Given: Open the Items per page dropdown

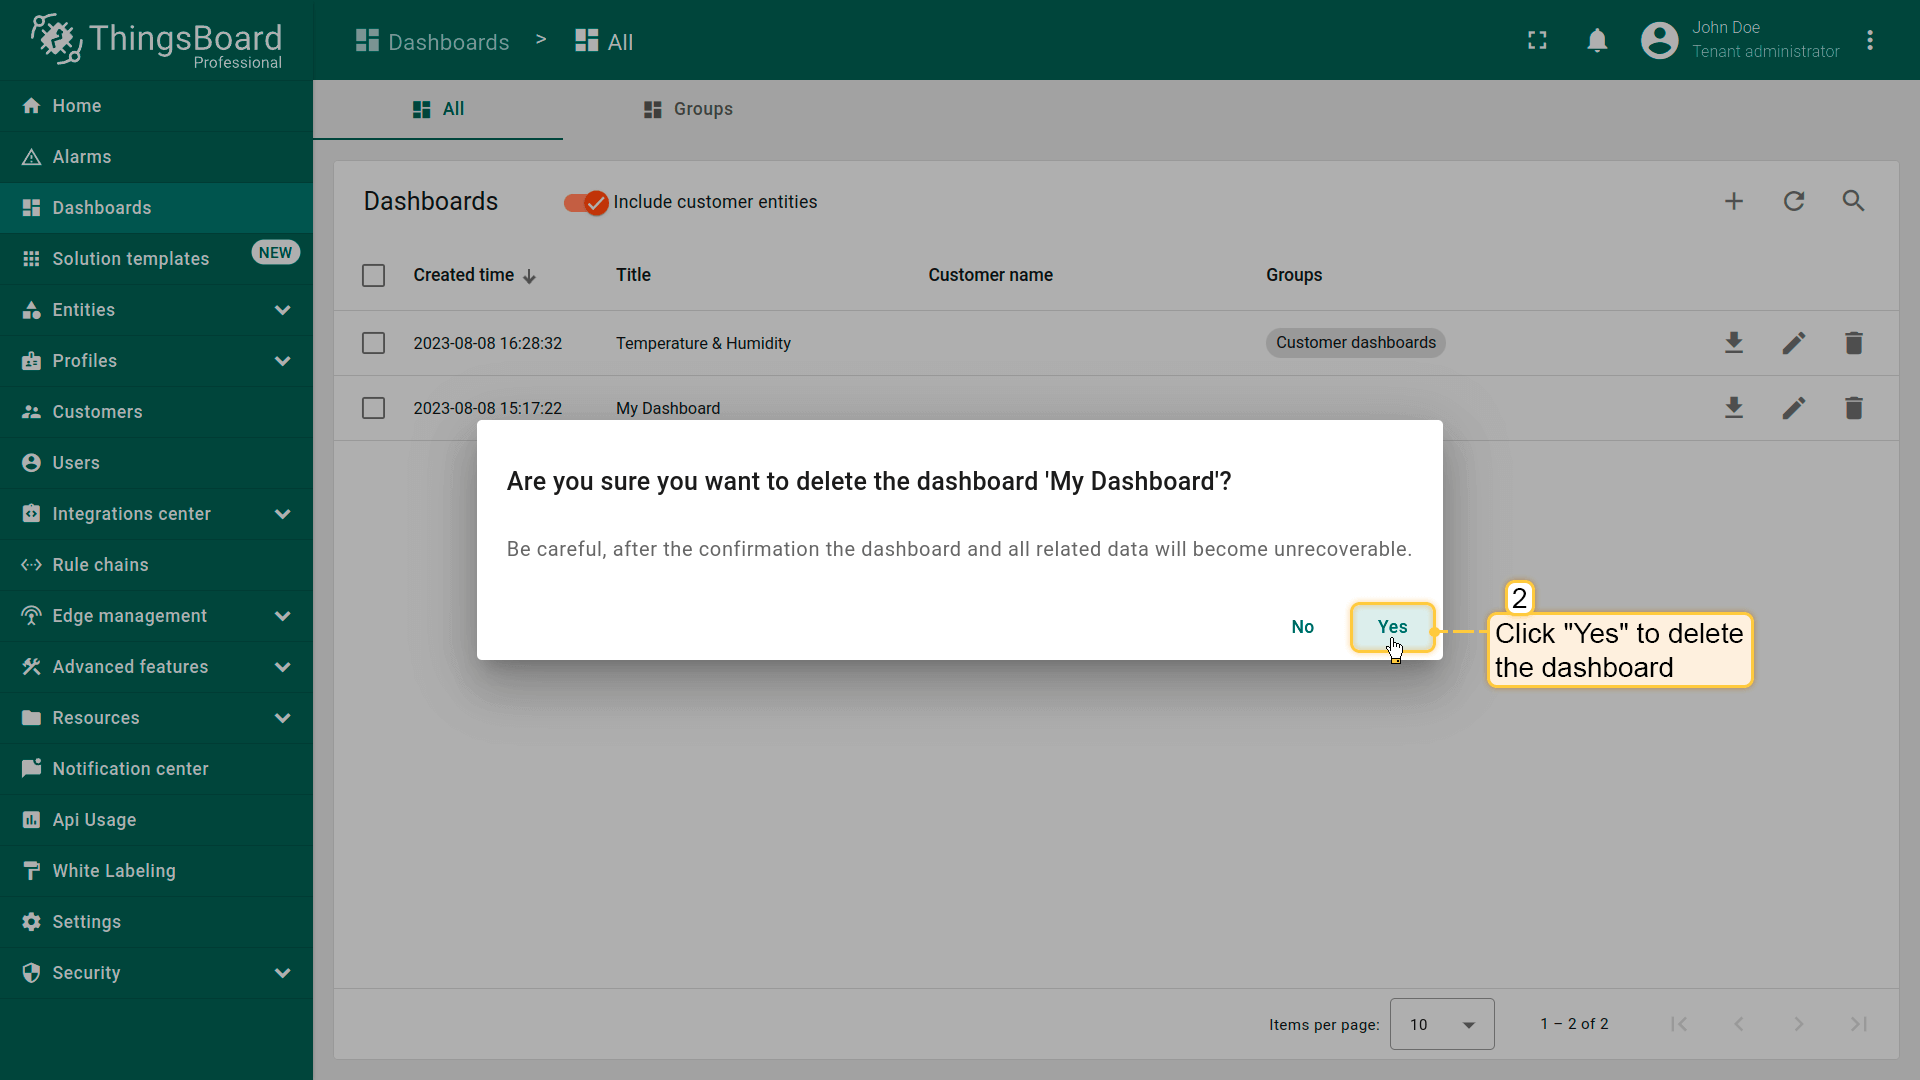Looking at the screenshot, I should (x=1441, y=1024).
